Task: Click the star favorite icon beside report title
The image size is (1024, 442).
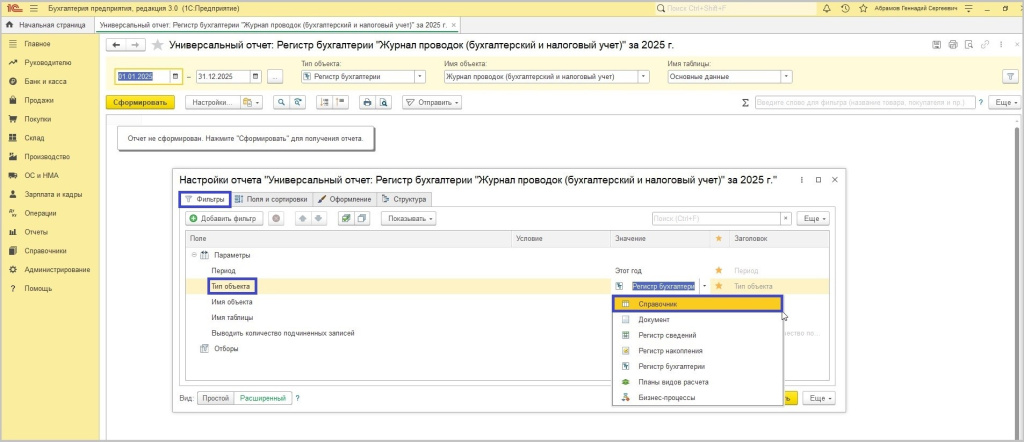Action: tap(157, 45)
